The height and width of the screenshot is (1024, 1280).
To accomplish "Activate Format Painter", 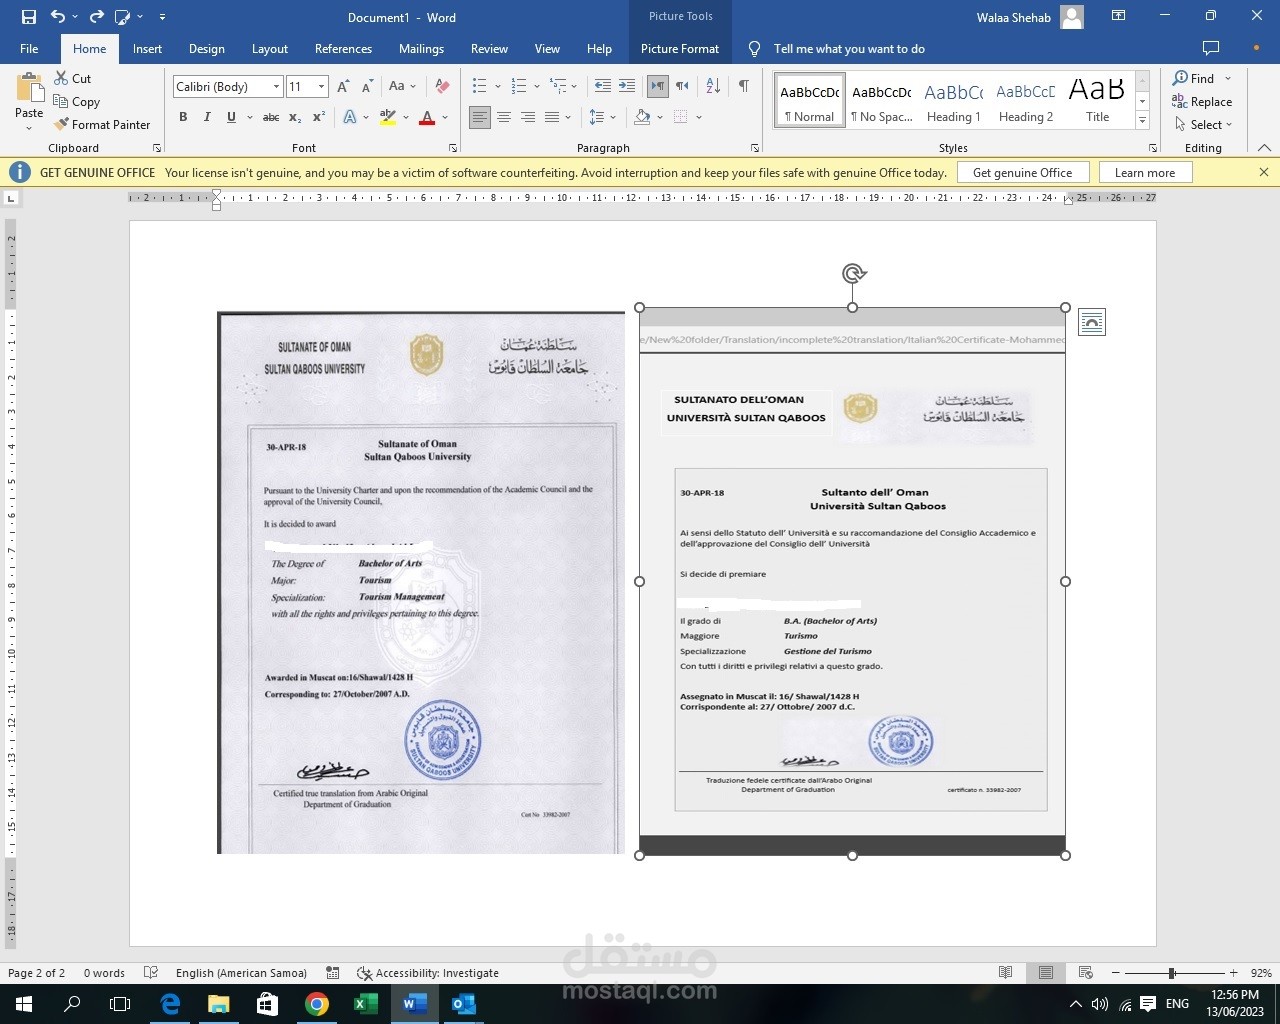I will pyautogui.click(x=101, y=124).
